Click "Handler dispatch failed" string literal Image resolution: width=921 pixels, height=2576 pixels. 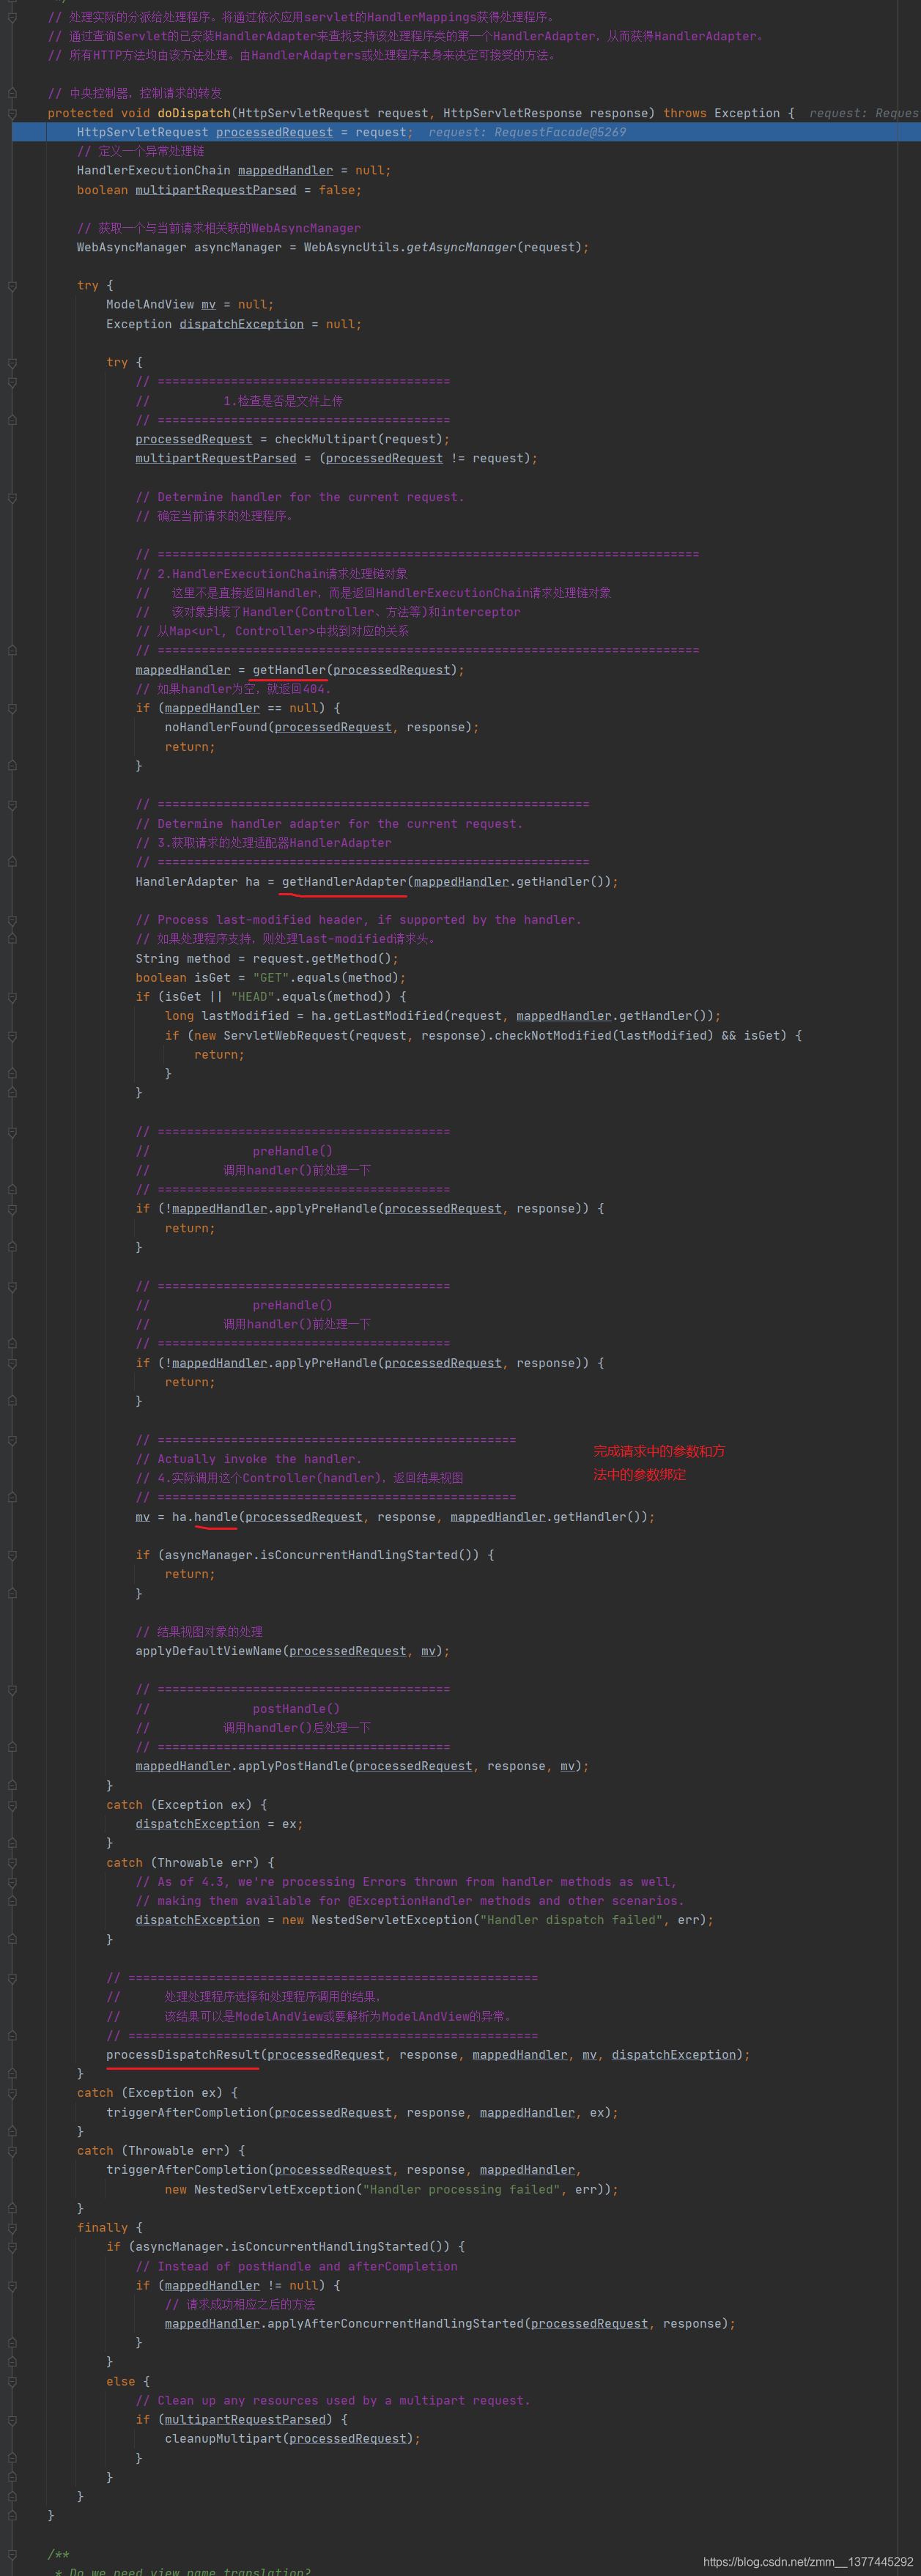click(571, 1920)
